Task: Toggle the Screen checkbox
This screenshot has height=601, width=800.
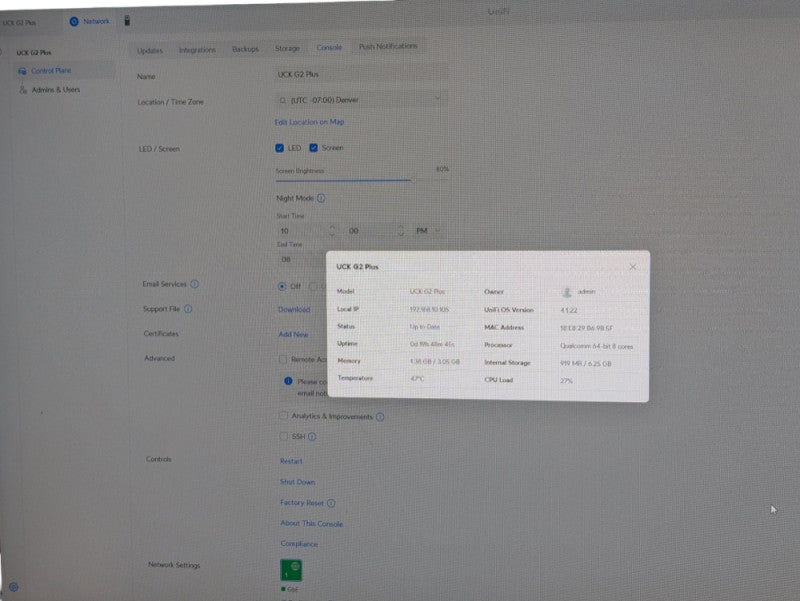Action: point(313,148)
